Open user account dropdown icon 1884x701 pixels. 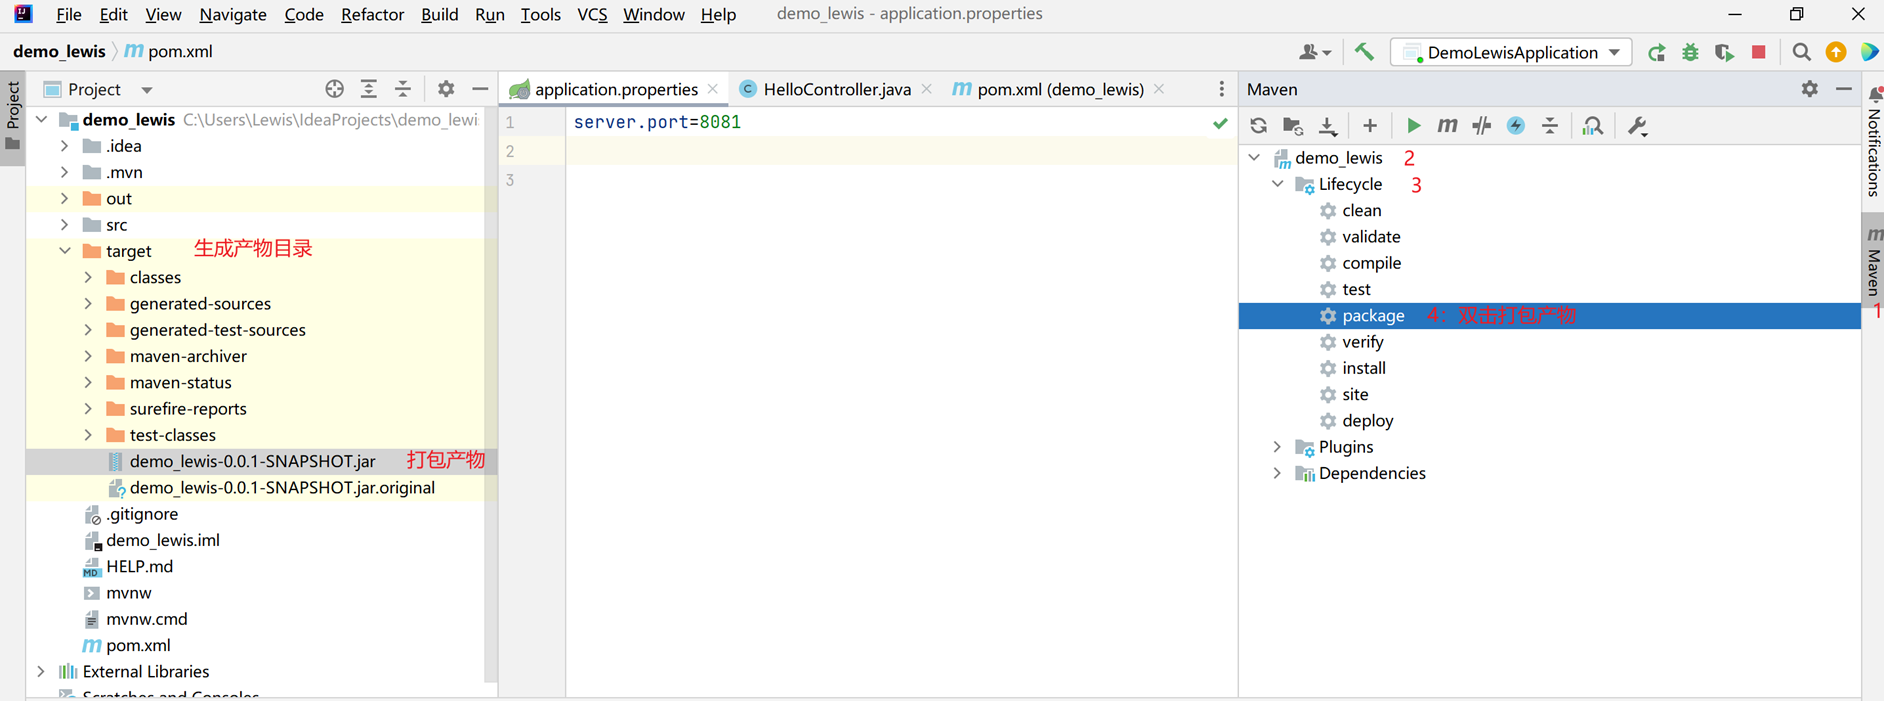1315,52
